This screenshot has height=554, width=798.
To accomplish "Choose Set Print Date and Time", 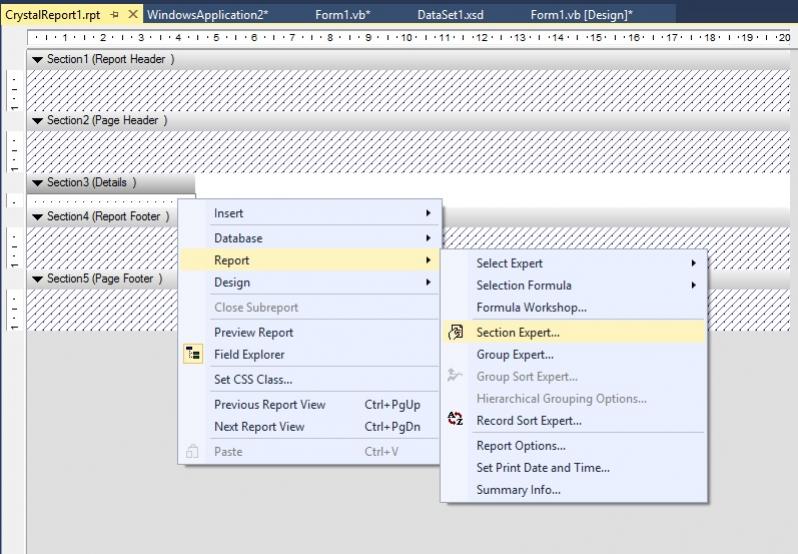I will coord(574,468).
